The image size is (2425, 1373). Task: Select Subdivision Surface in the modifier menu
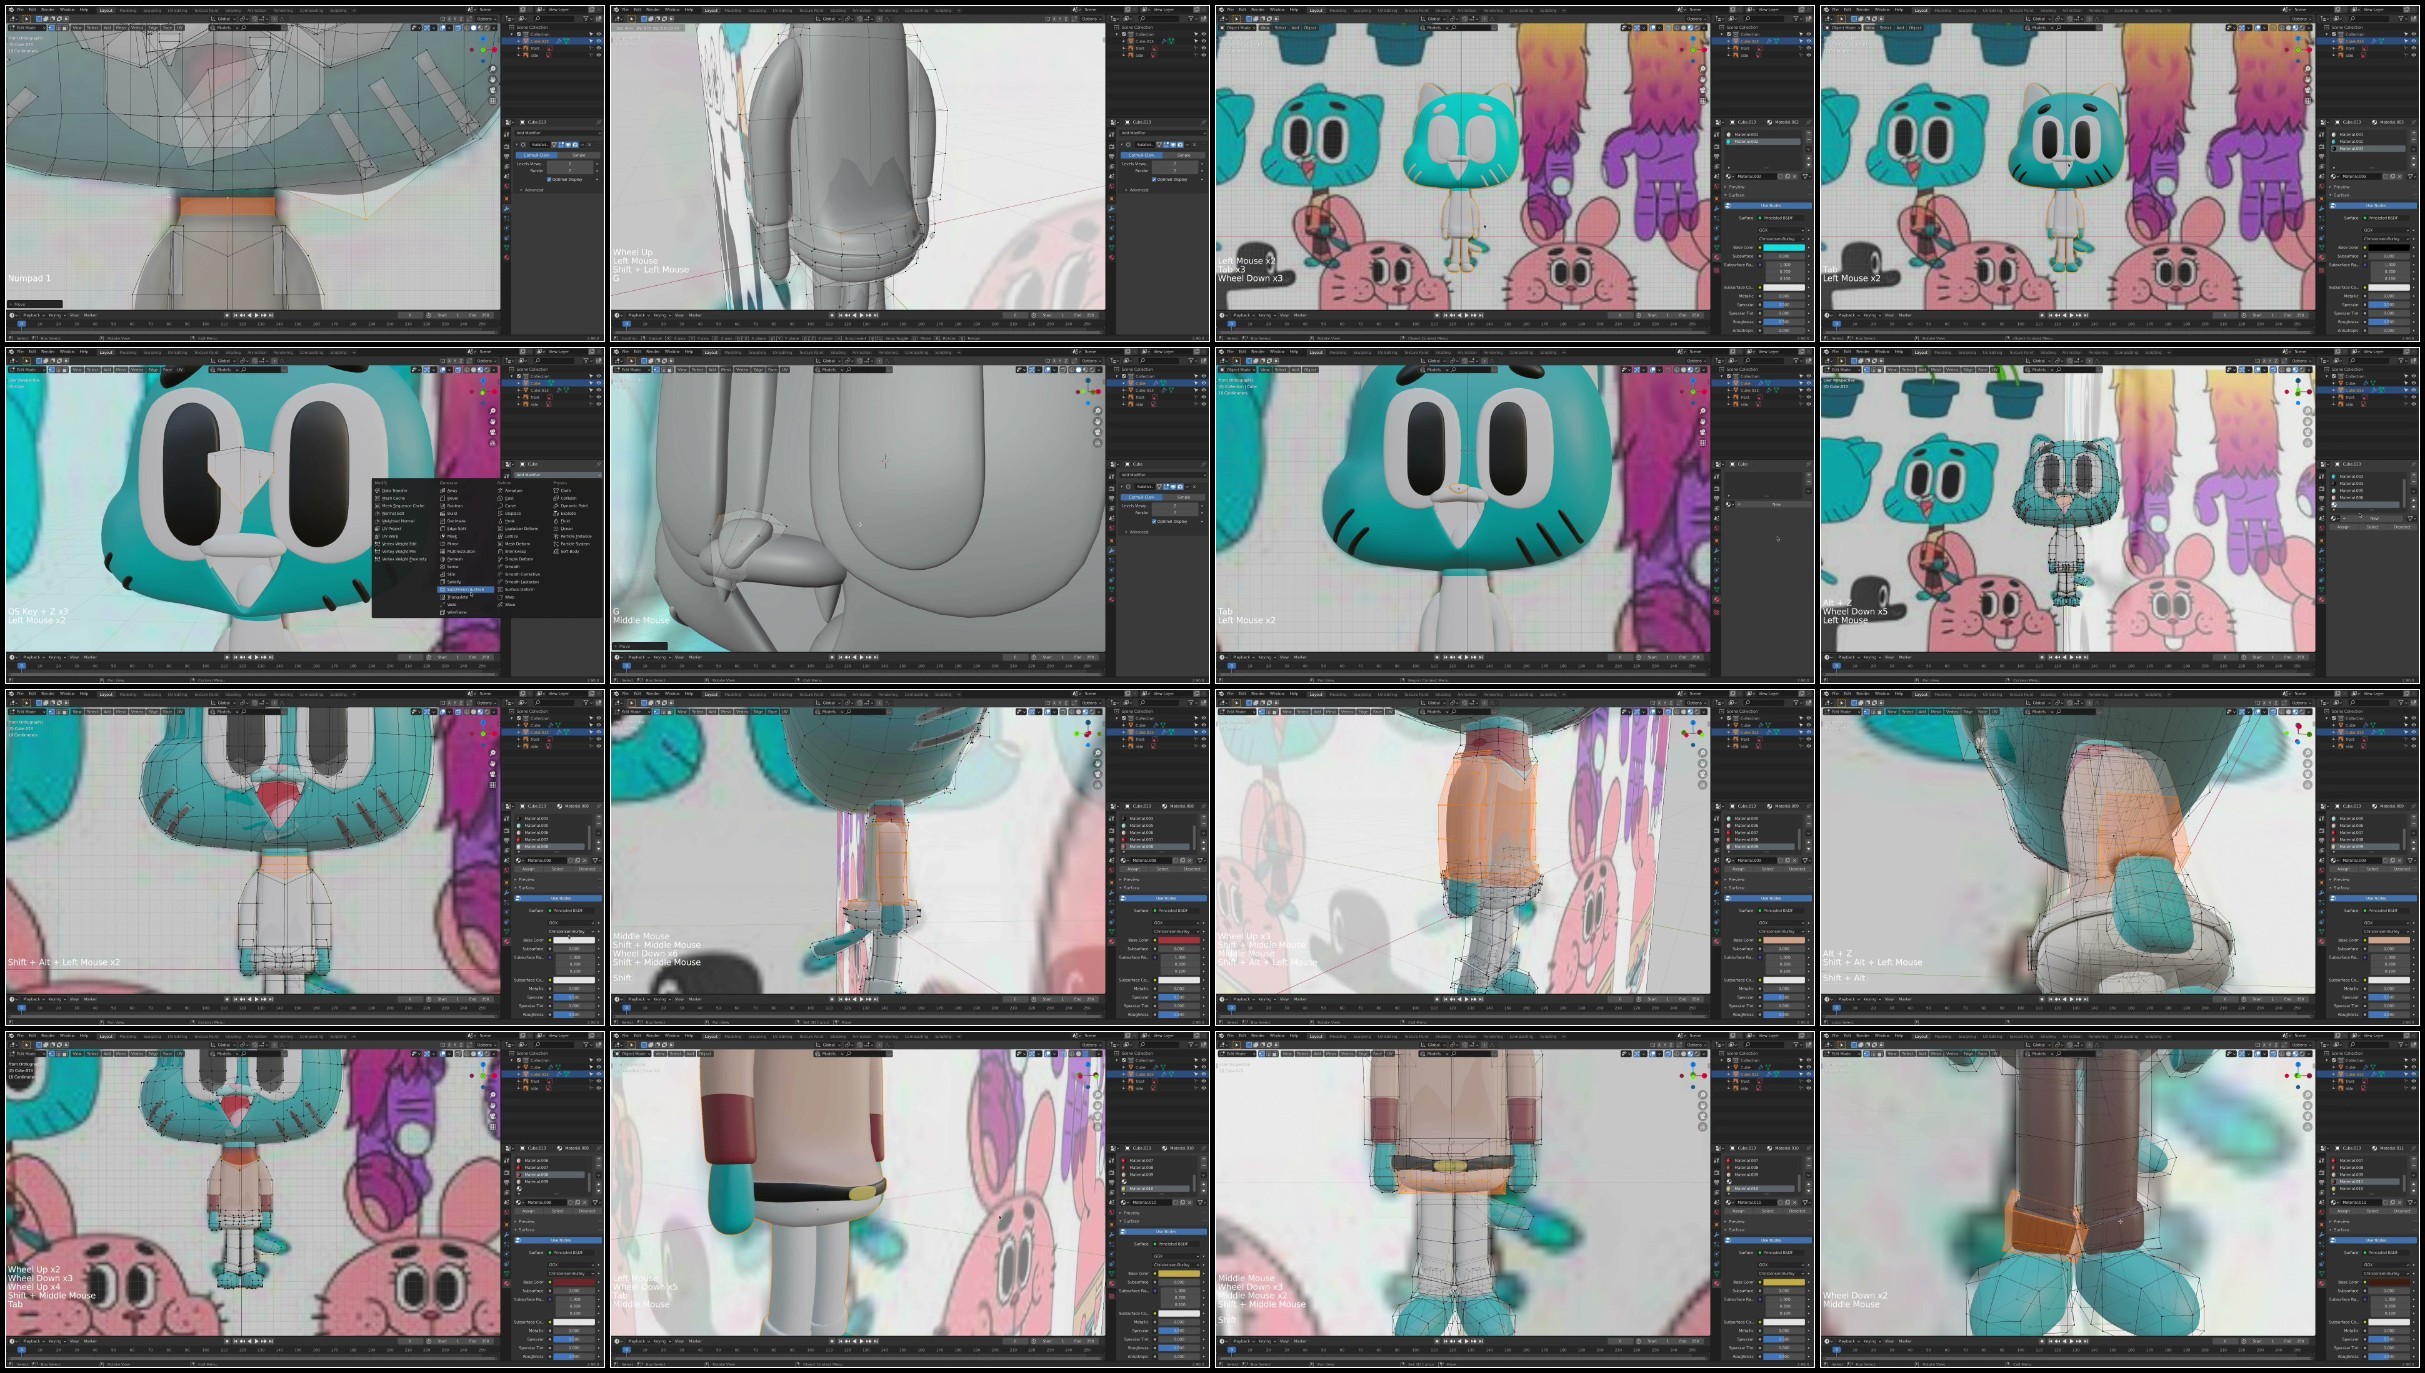(466, 589)
